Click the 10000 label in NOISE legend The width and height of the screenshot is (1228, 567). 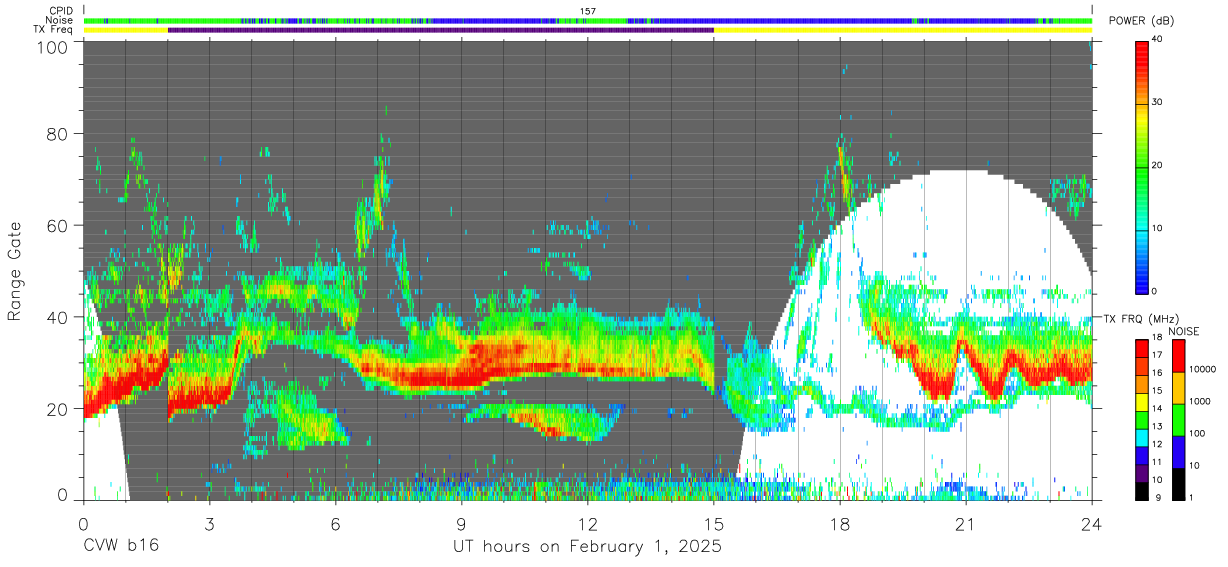pyautogui.click(x=1203, y=369)
